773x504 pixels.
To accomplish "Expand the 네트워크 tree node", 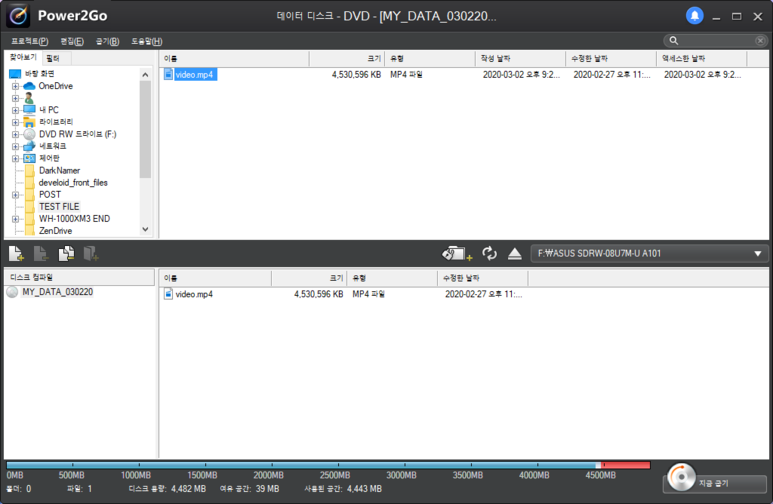I will (x=15, y=146).
